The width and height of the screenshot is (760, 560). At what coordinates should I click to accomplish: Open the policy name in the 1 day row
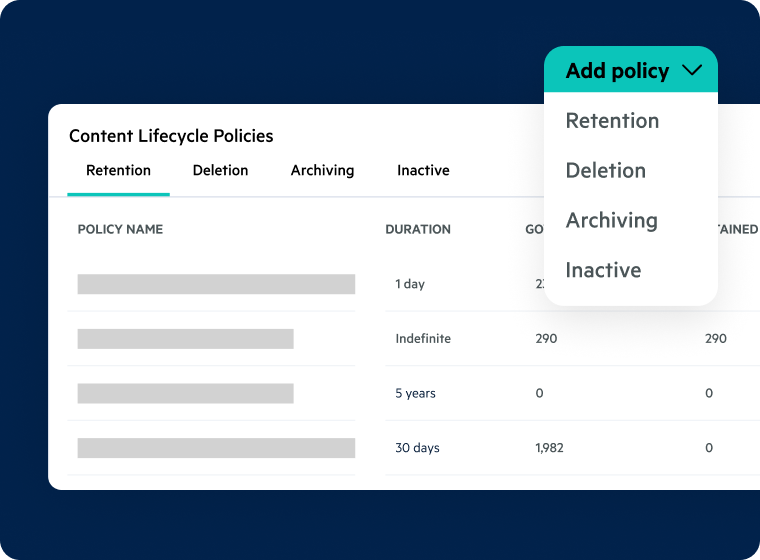[x=216, y=284]
